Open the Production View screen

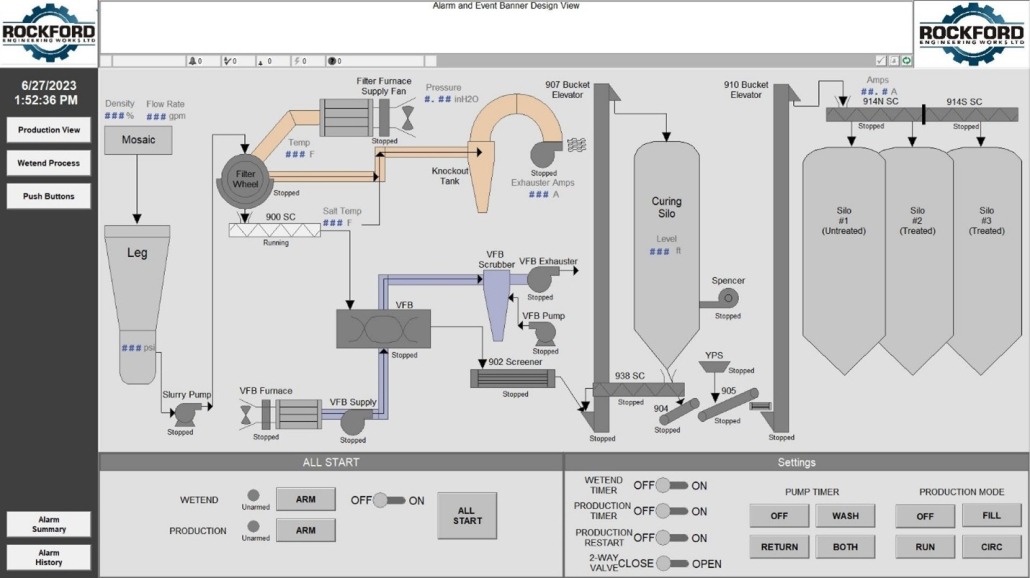[x=49, y=130]
